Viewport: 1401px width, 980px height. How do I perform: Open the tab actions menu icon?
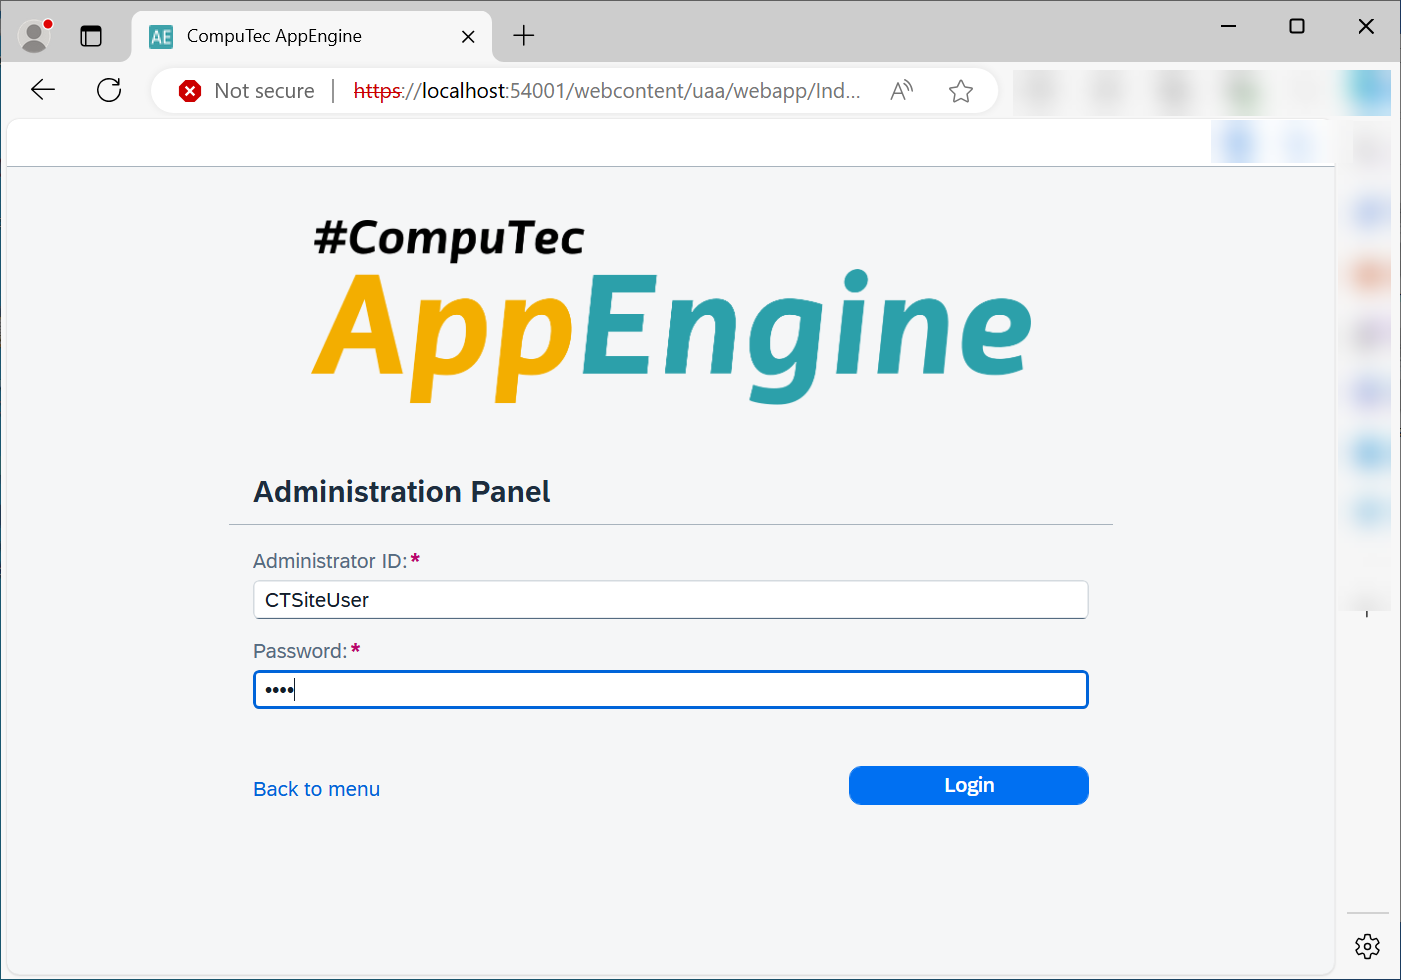91,36
